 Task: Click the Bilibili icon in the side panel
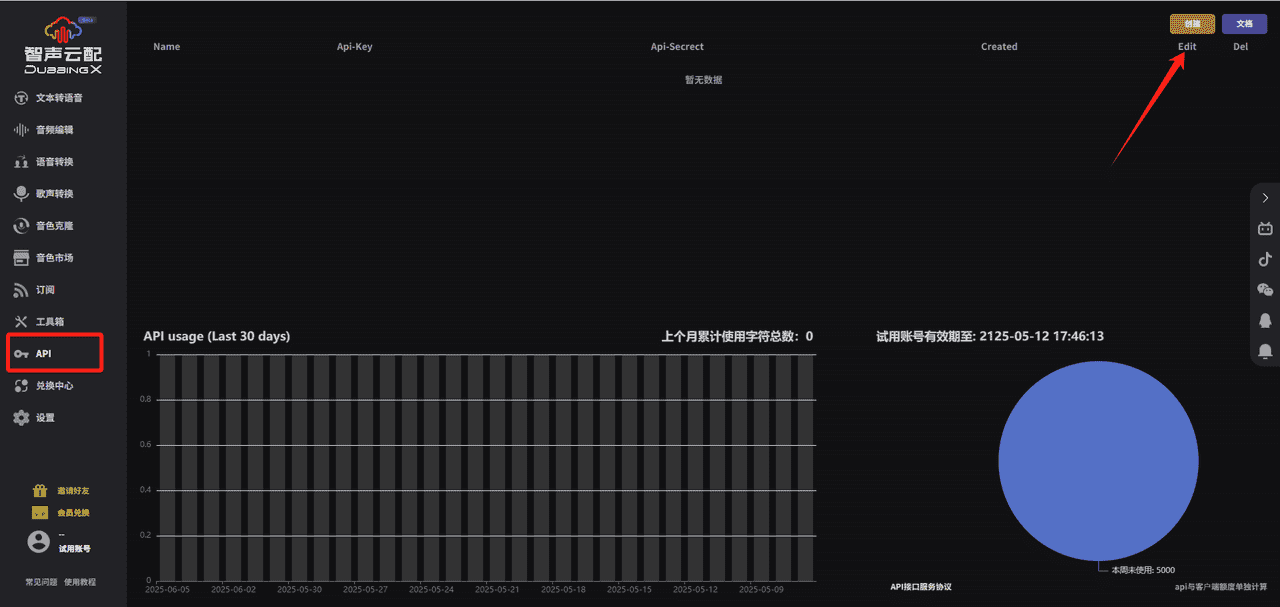pyautogui.click(x=1265, y=229)
